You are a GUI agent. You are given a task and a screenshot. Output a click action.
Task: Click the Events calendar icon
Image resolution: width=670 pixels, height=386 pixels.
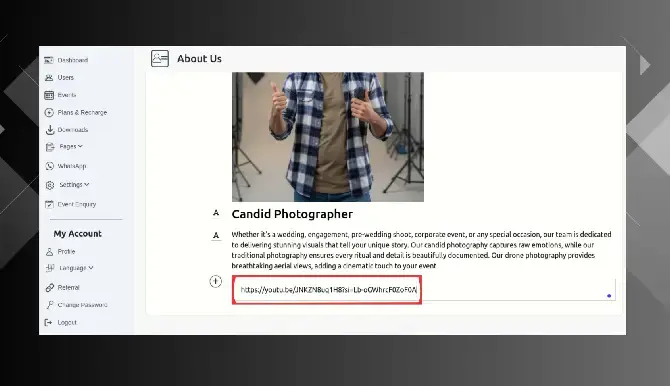tap(49, 95)
